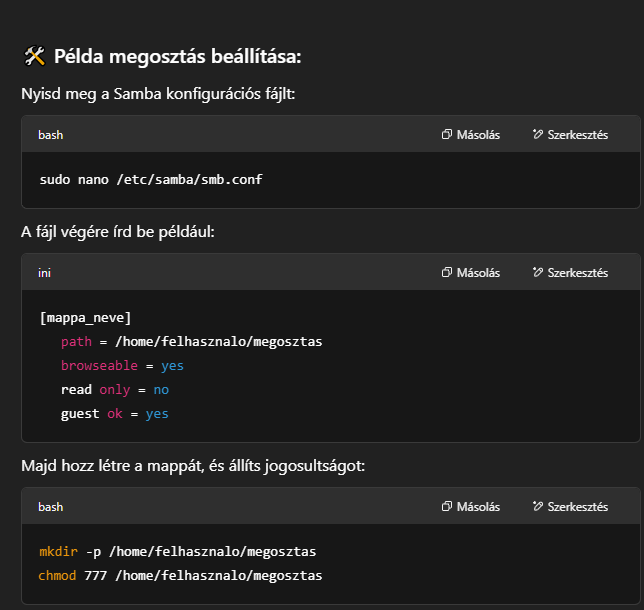644x610 pixels.
Task: Click the '[mappa_neve]' section header line
Action: coord(85,317)
